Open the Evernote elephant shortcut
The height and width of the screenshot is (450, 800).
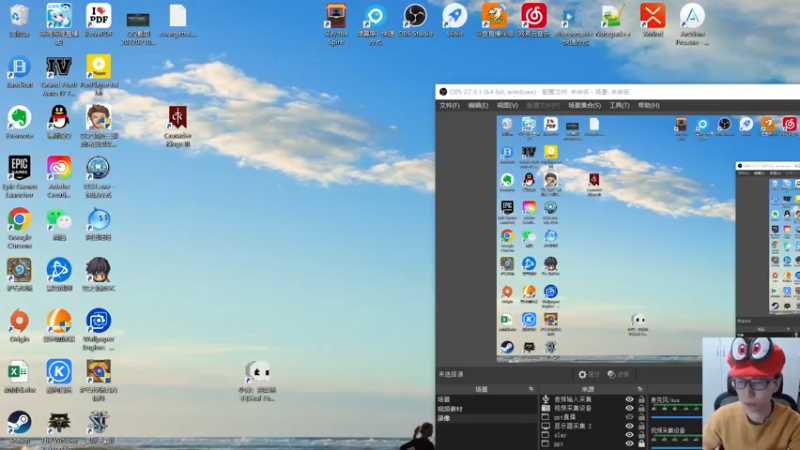click(x=19, y=122)
